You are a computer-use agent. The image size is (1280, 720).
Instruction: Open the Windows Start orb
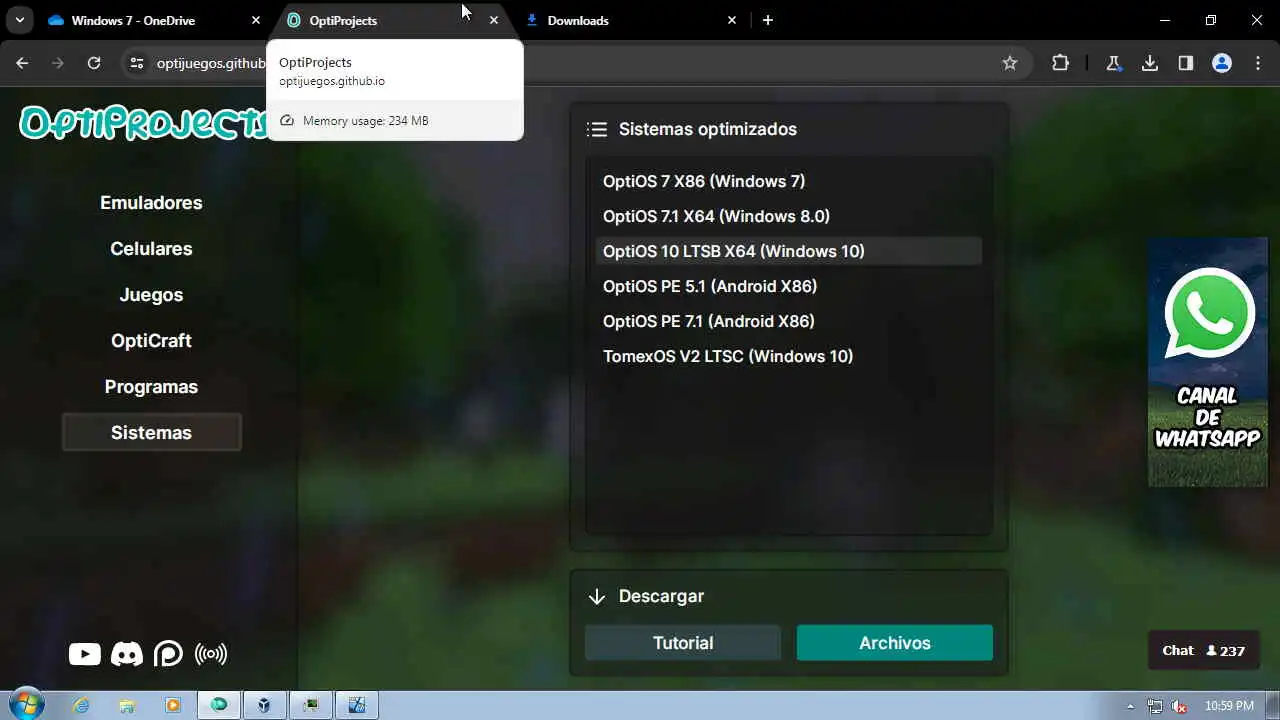point(26,705)
